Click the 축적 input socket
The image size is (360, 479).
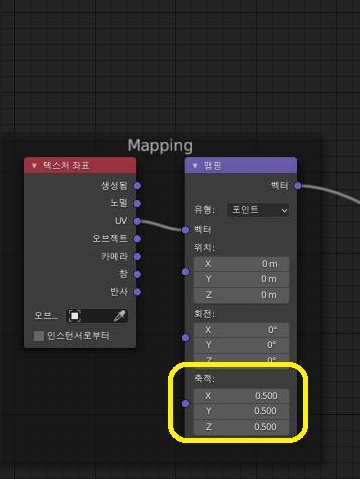pyautogui.click(x=186, y=404)
